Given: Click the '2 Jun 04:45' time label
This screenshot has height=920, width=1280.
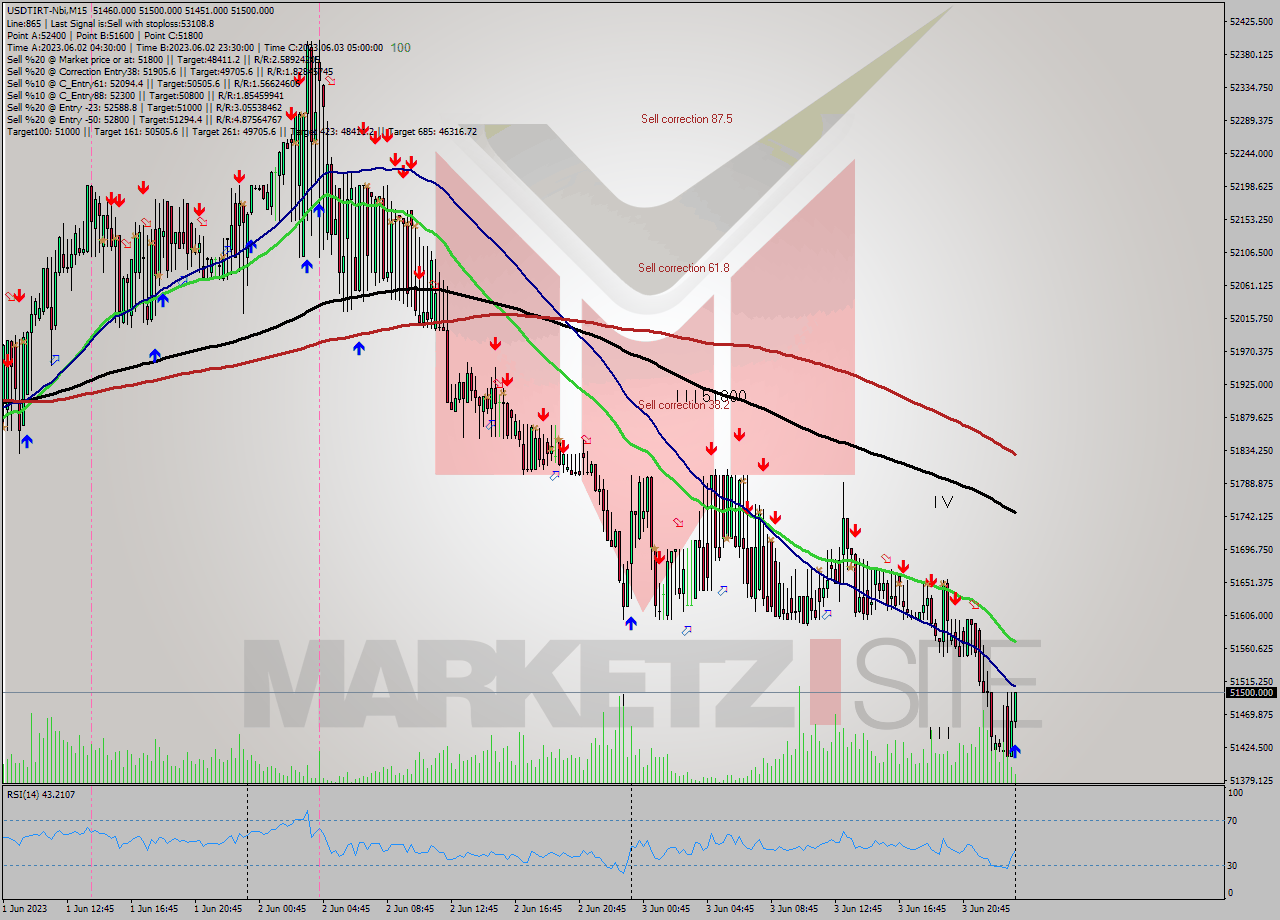Looking at the screenshot, I should coord(346,909).
